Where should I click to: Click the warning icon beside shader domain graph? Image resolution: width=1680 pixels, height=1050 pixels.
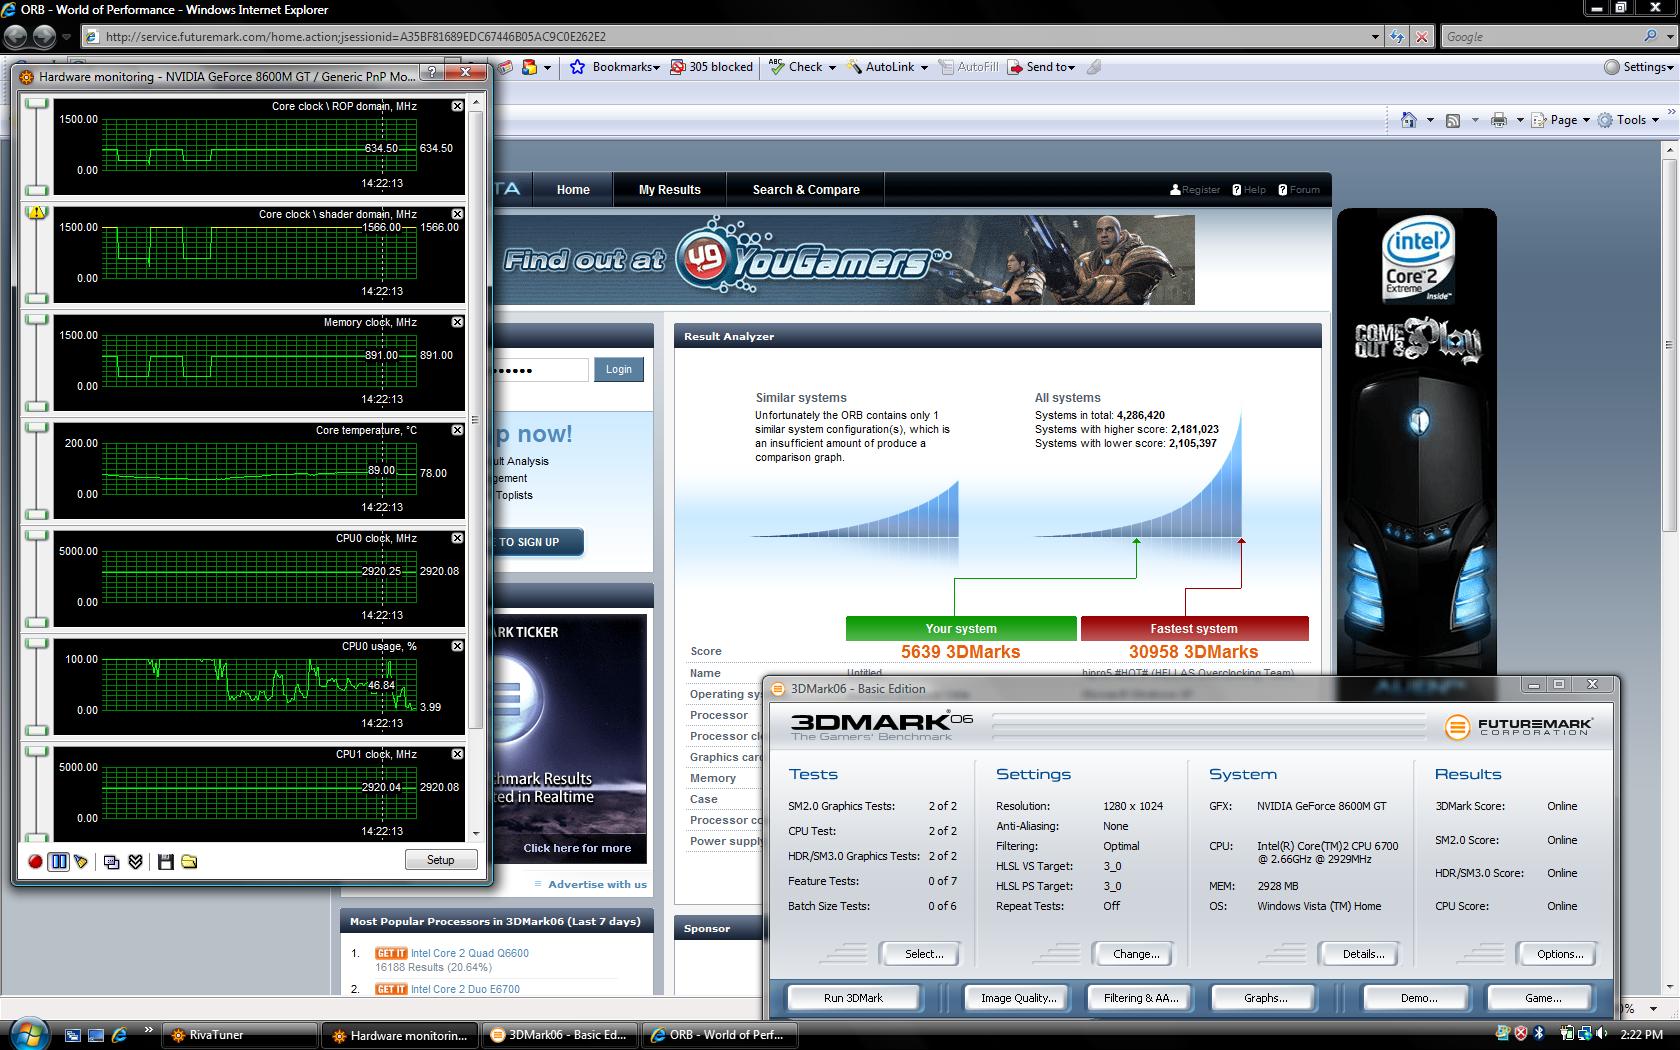(x=37, y=212)
